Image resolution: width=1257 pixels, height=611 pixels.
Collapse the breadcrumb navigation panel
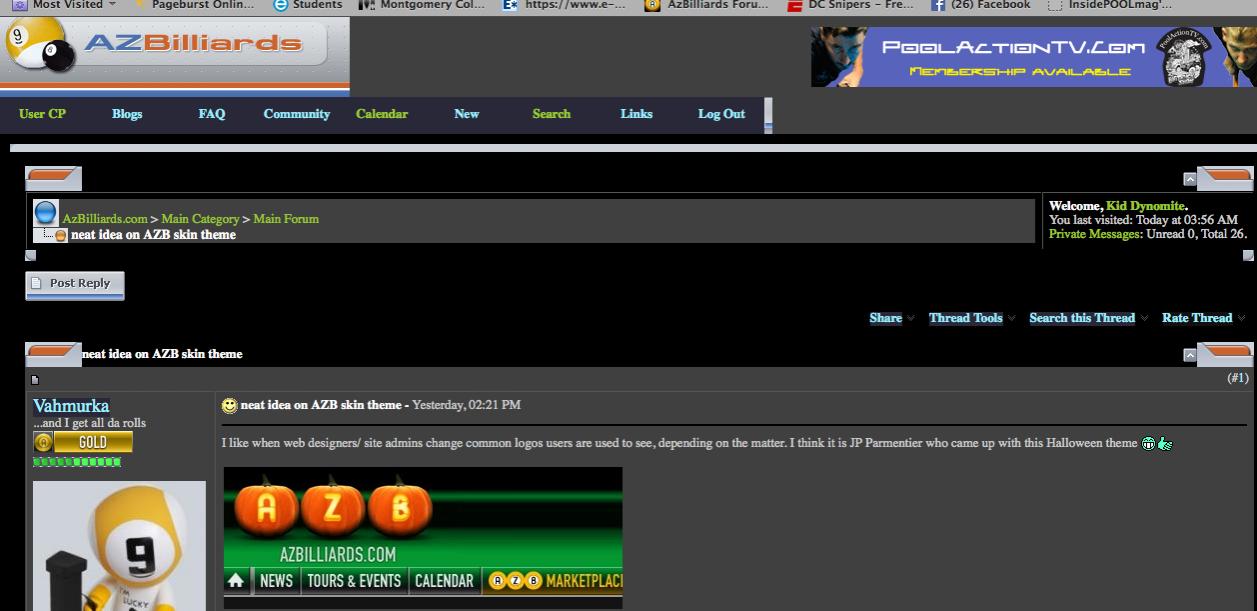[x=1190, y=179]
